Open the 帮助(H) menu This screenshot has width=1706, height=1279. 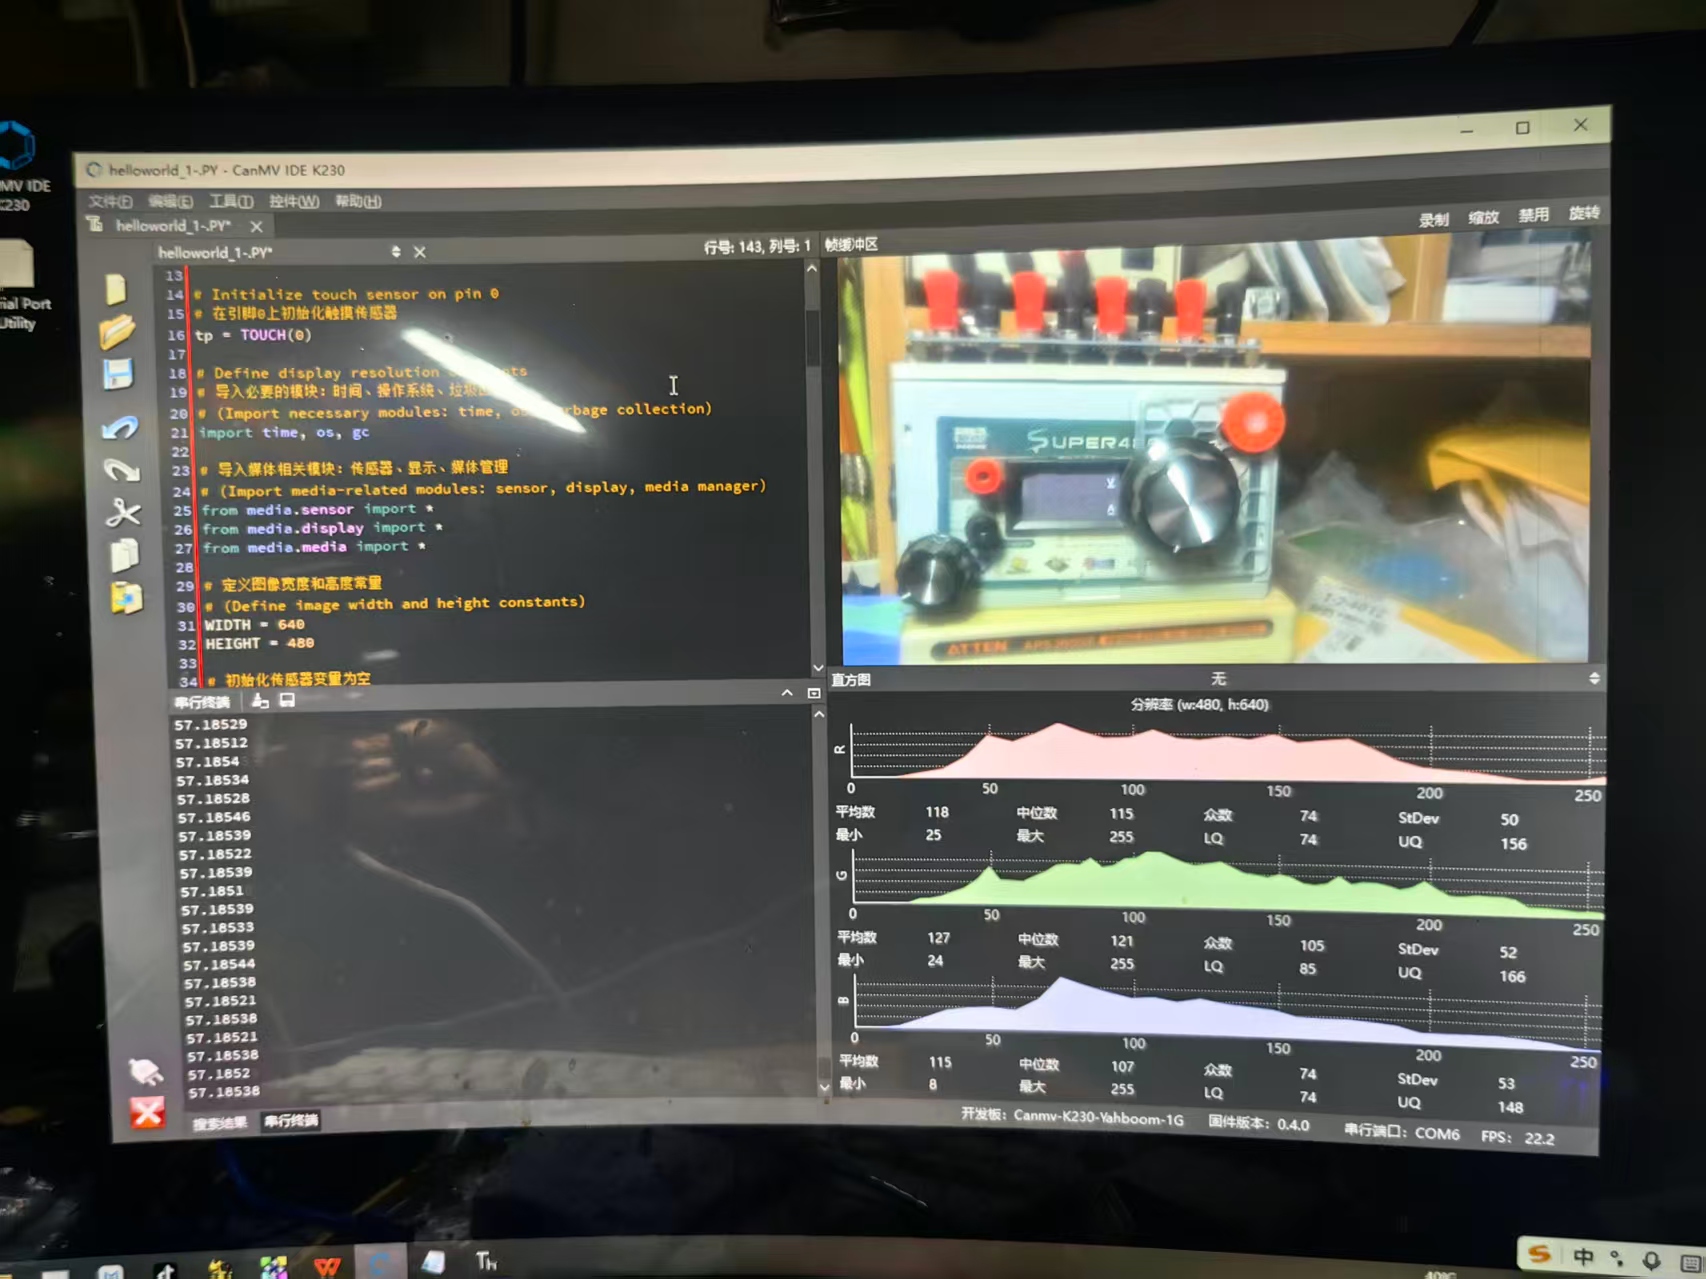click(358, 201)
